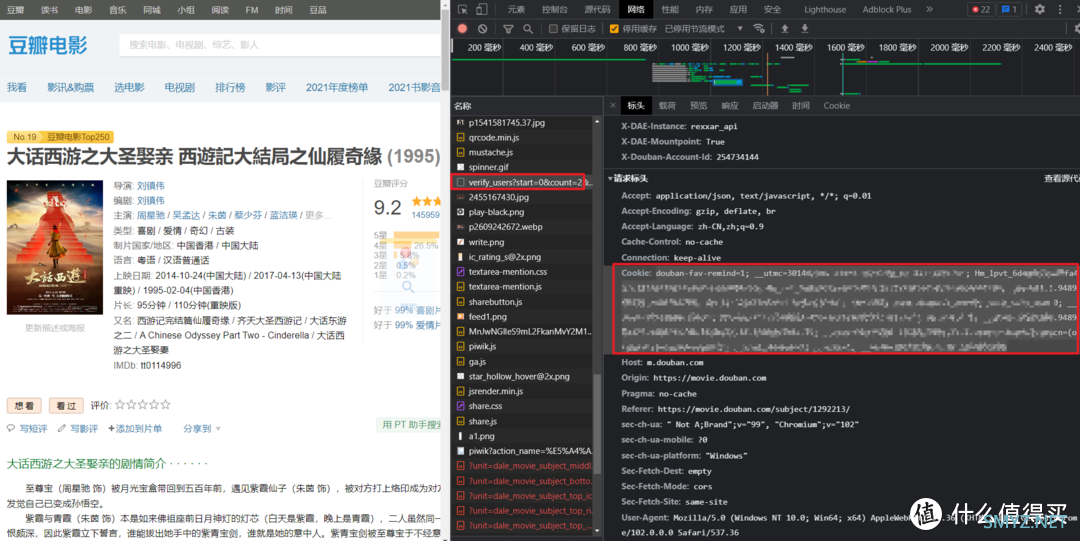Open the 安全 panel
This screenshot has height=541, width=1080.
pos(772,10)
